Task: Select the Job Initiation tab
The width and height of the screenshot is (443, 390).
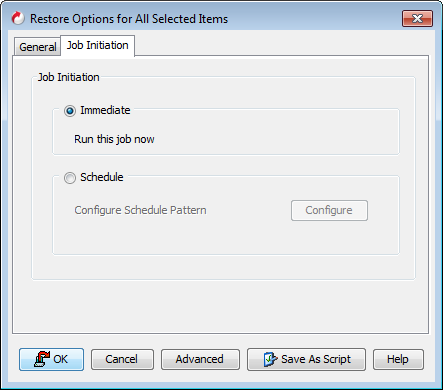Action: point(98,45)
